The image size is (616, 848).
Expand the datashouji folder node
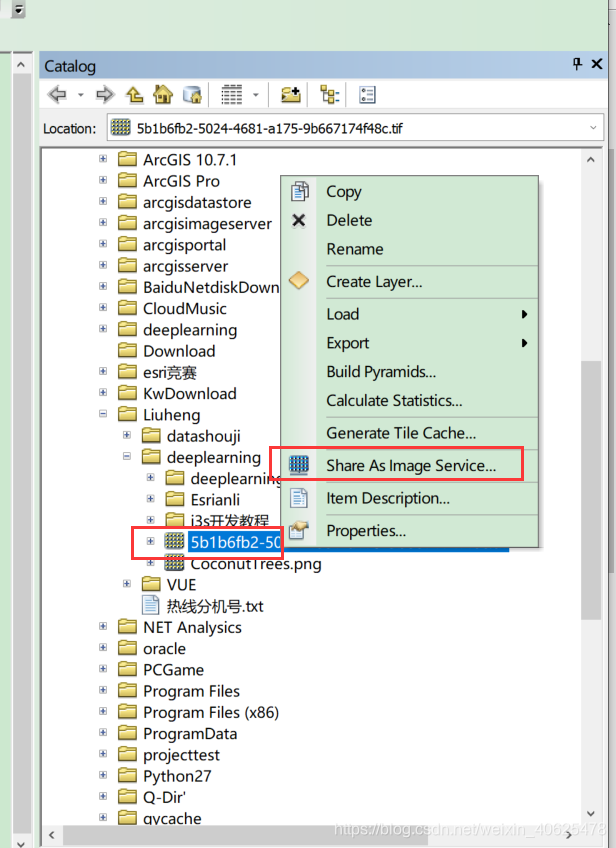pyautogui.click(x=127, y=435)
